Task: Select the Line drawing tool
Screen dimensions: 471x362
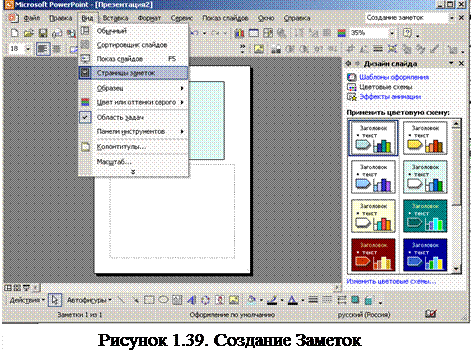Action: click(121, 300)
